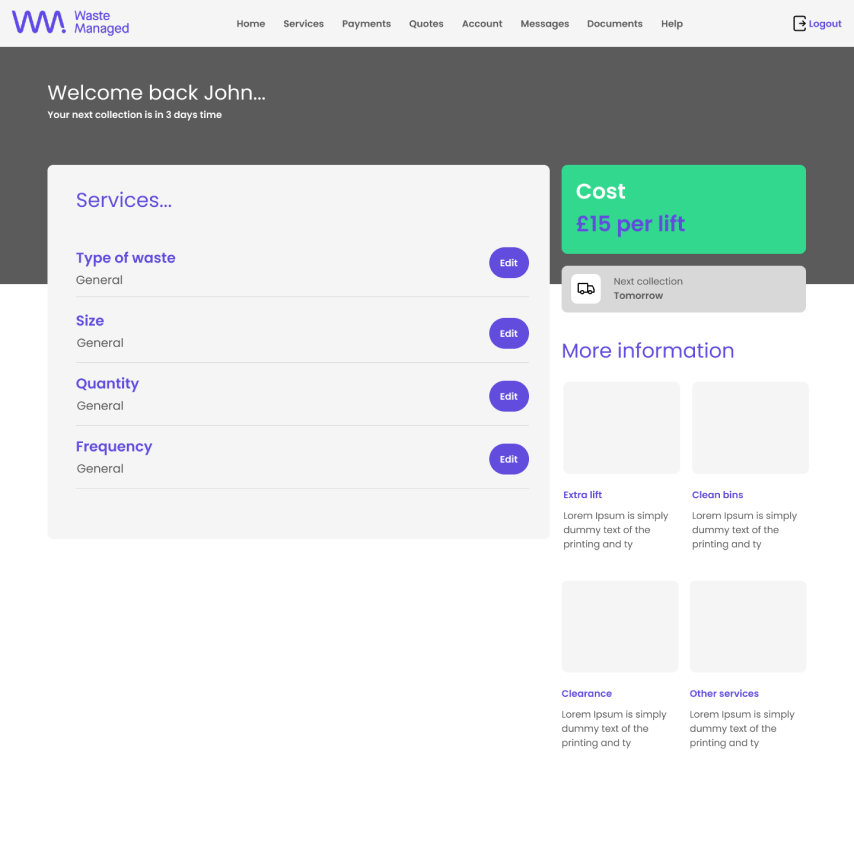Click the Help nav link
The height and width of the screenshot is (847, 854).
pyautogui.click(x=672, y=24)
